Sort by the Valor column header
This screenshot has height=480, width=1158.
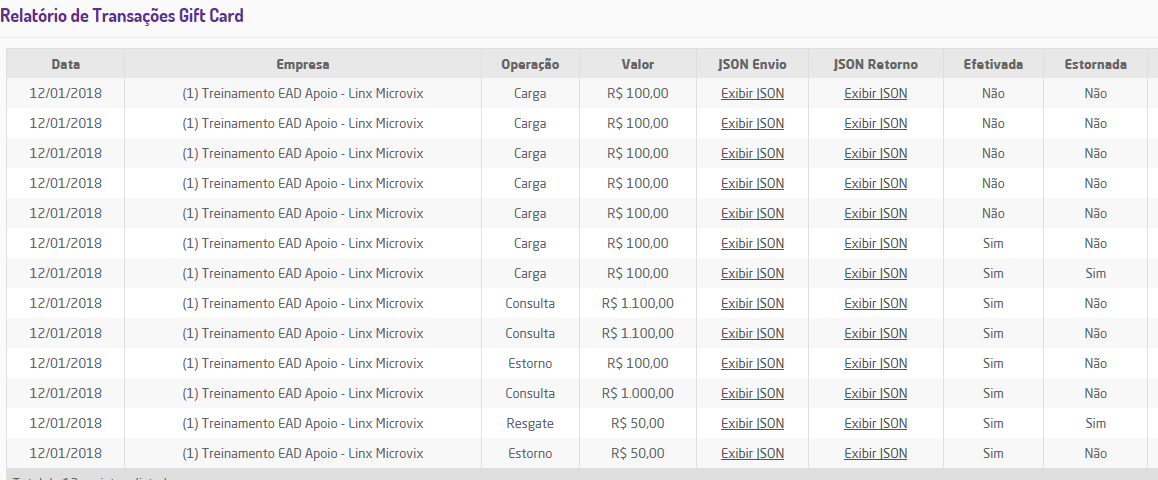637,64
